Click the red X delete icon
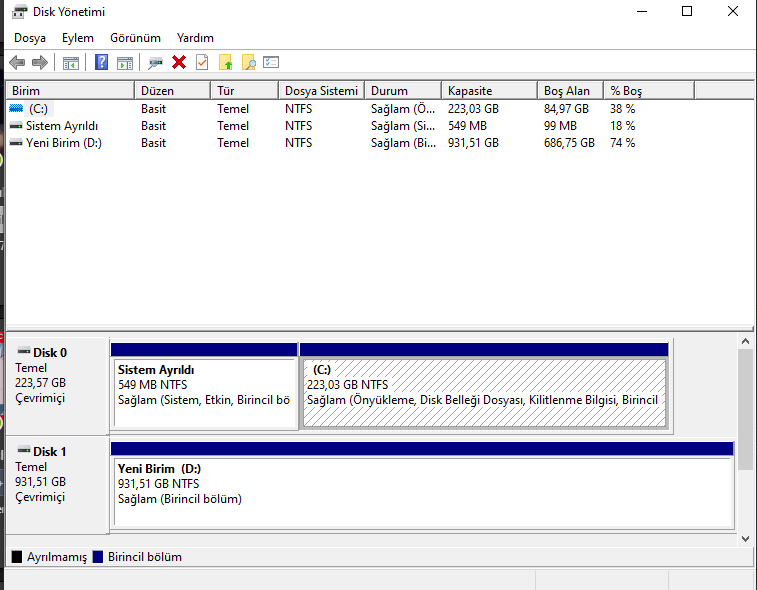Screen dimensions: 757x590 pyautogui.click(x=179, y=62)
